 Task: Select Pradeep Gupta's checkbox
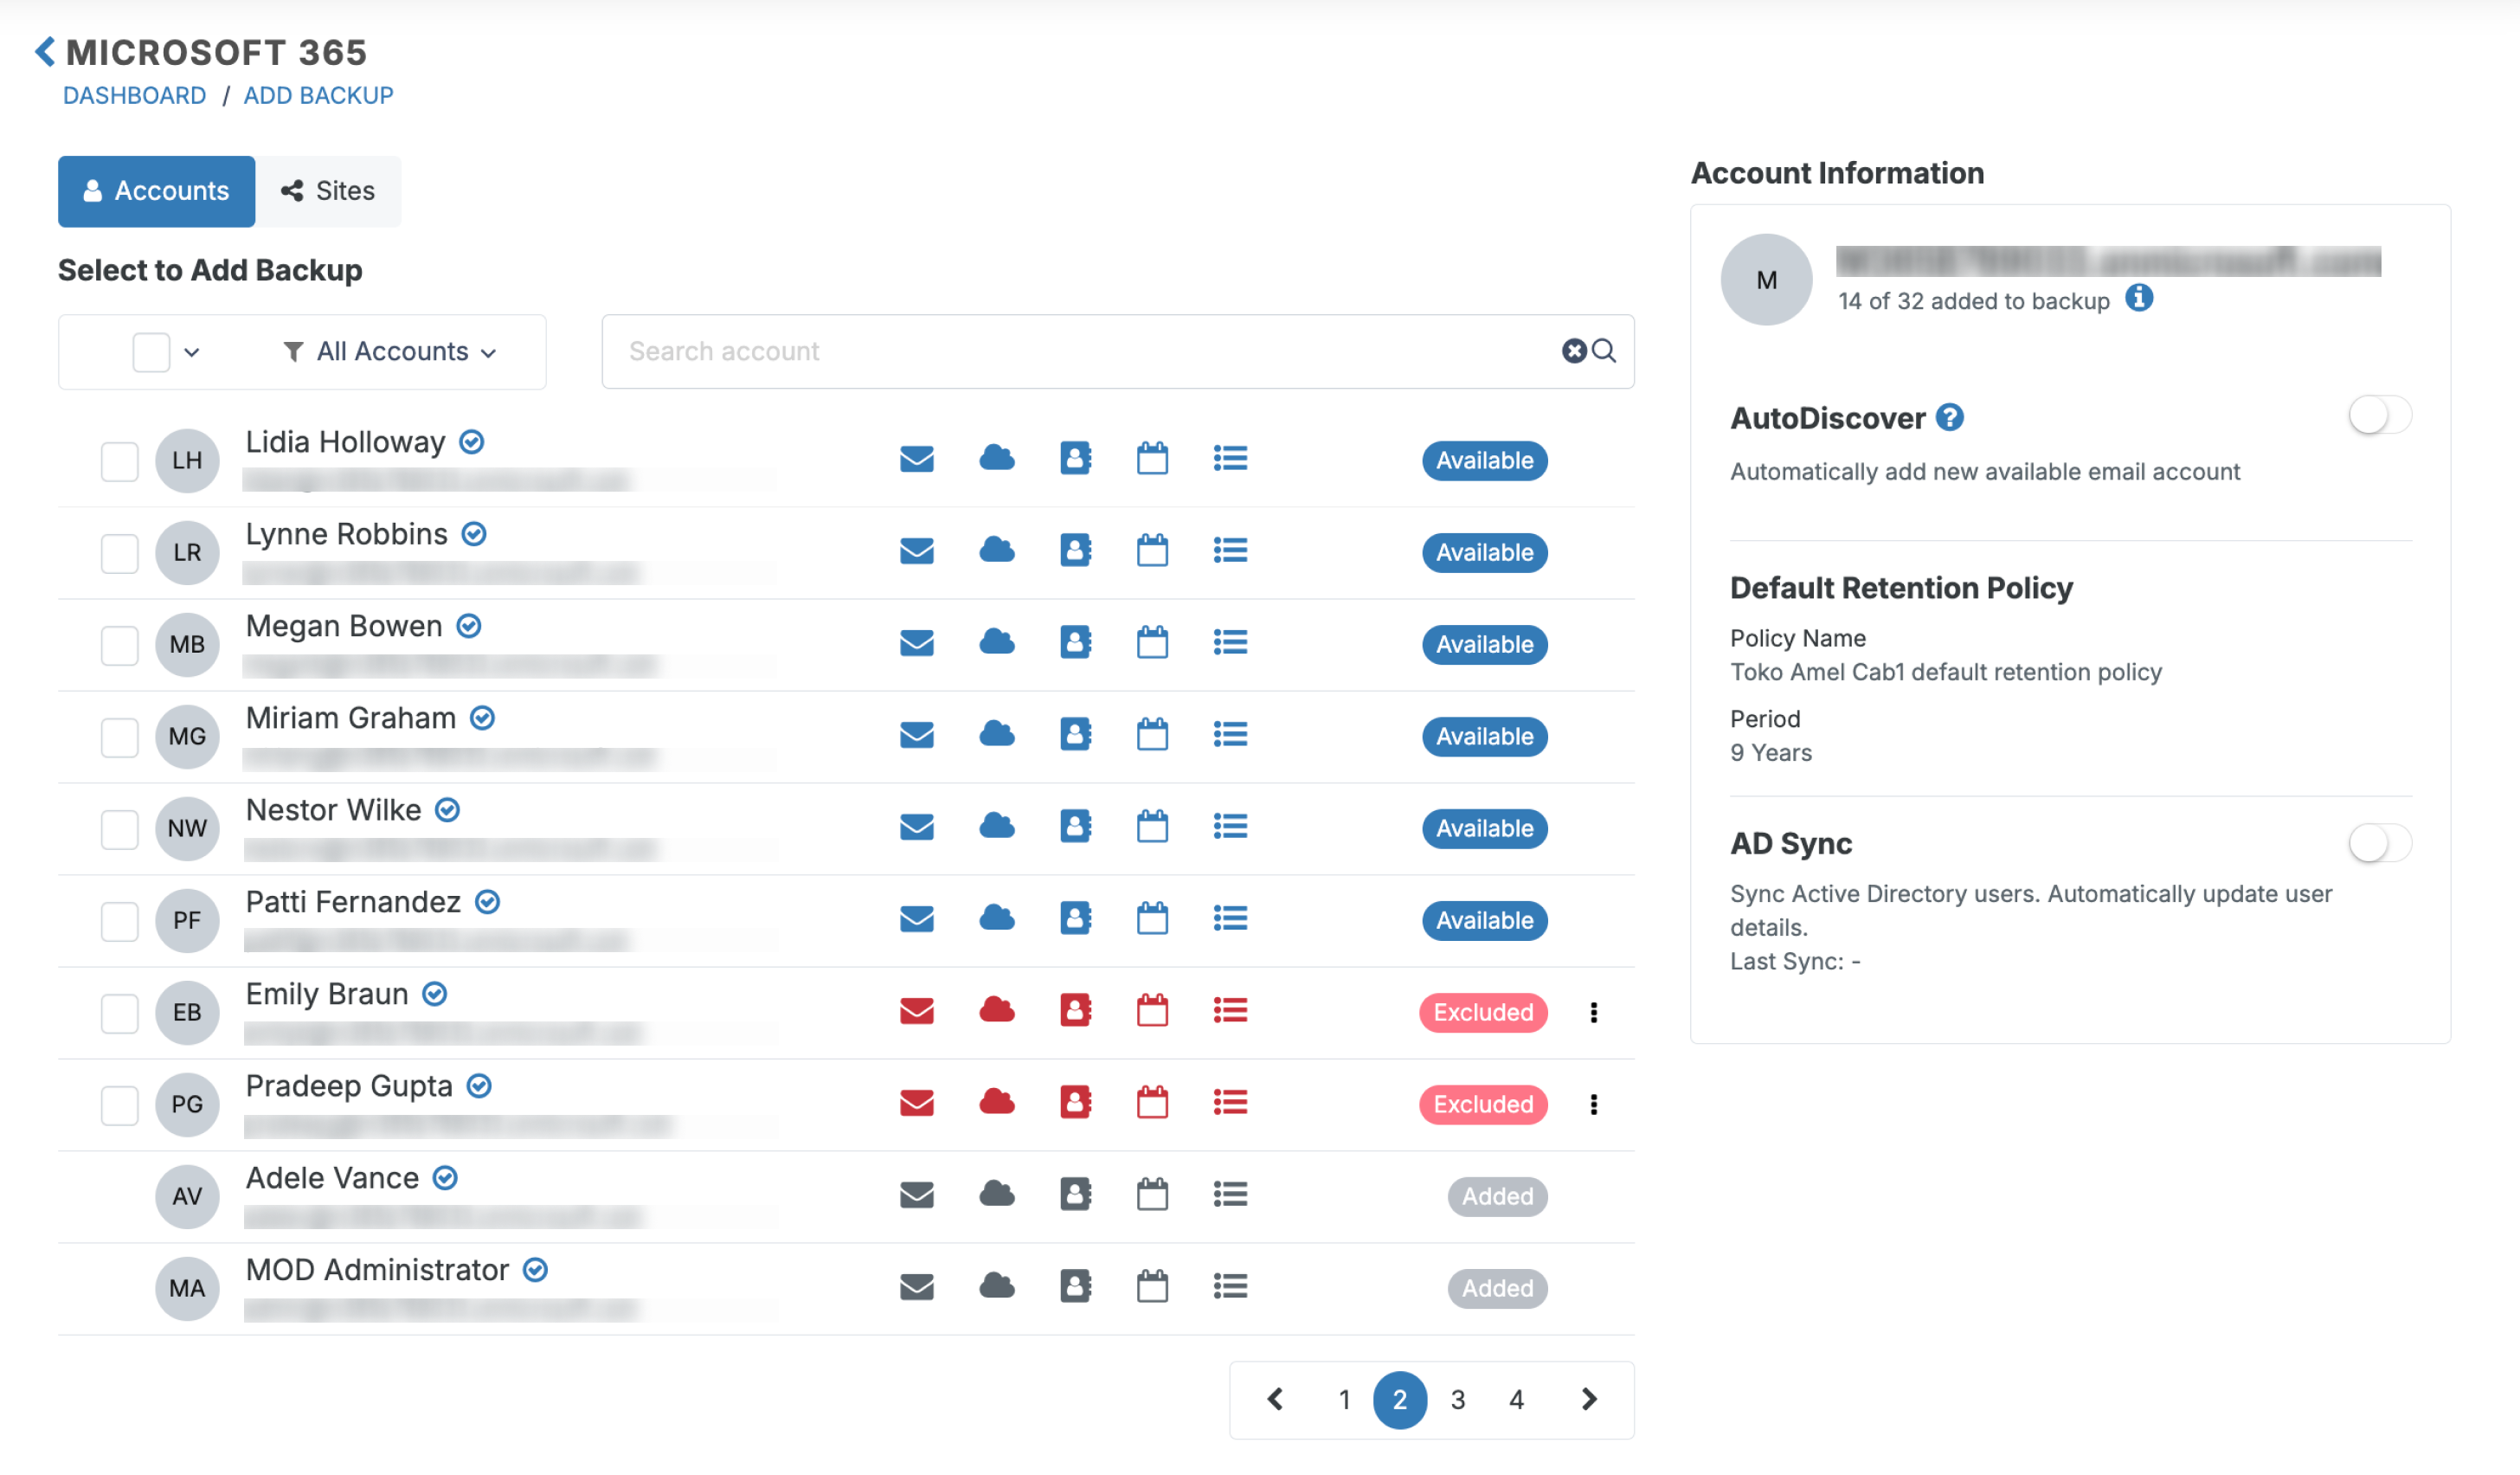click(x=119, y=1105)
